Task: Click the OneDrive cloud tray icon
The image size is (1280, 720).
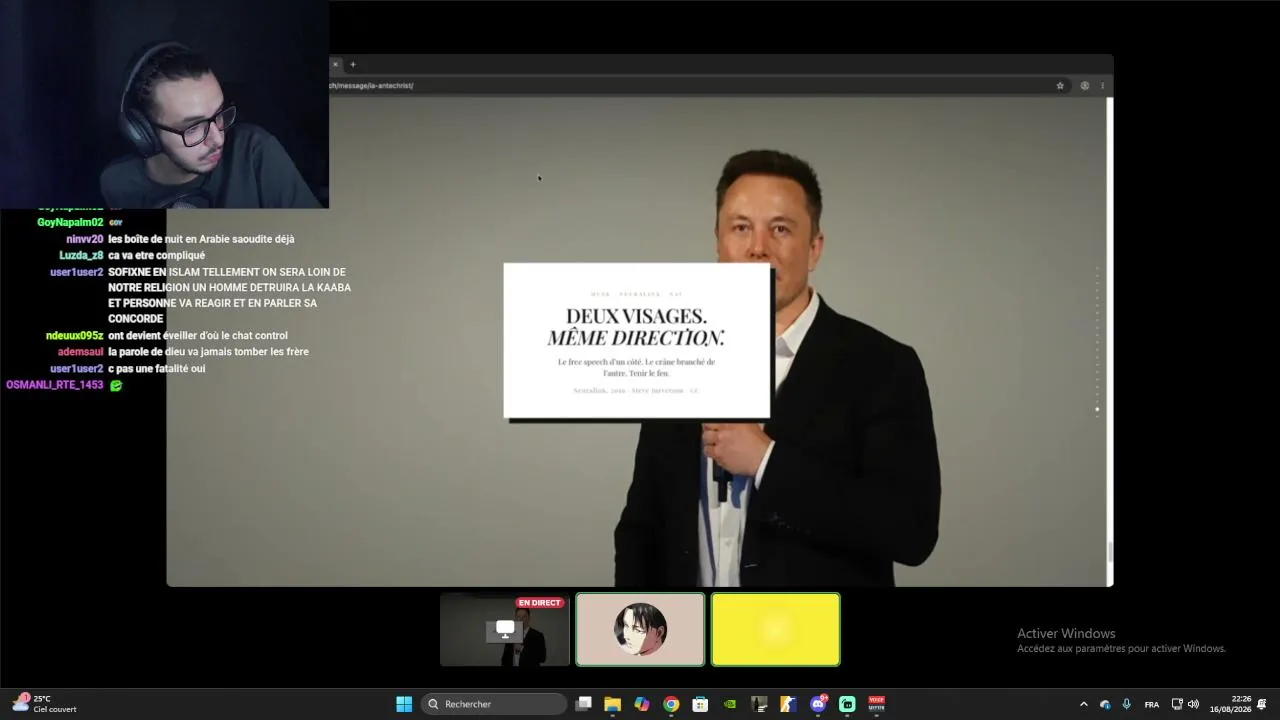Action: (1105, 704)
